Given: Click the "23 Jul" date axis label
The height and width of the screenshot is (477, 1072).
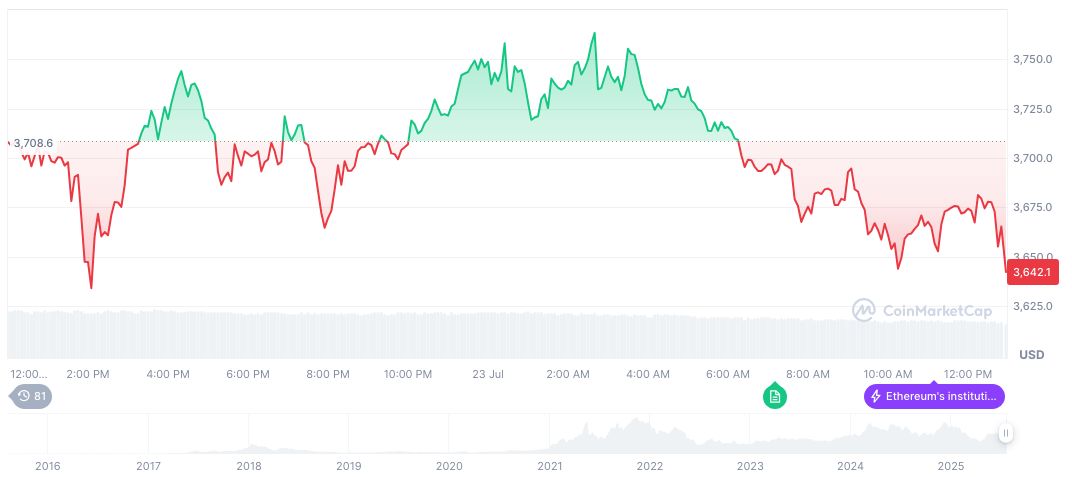Looking at the screenshot, I should pos(488,374).
